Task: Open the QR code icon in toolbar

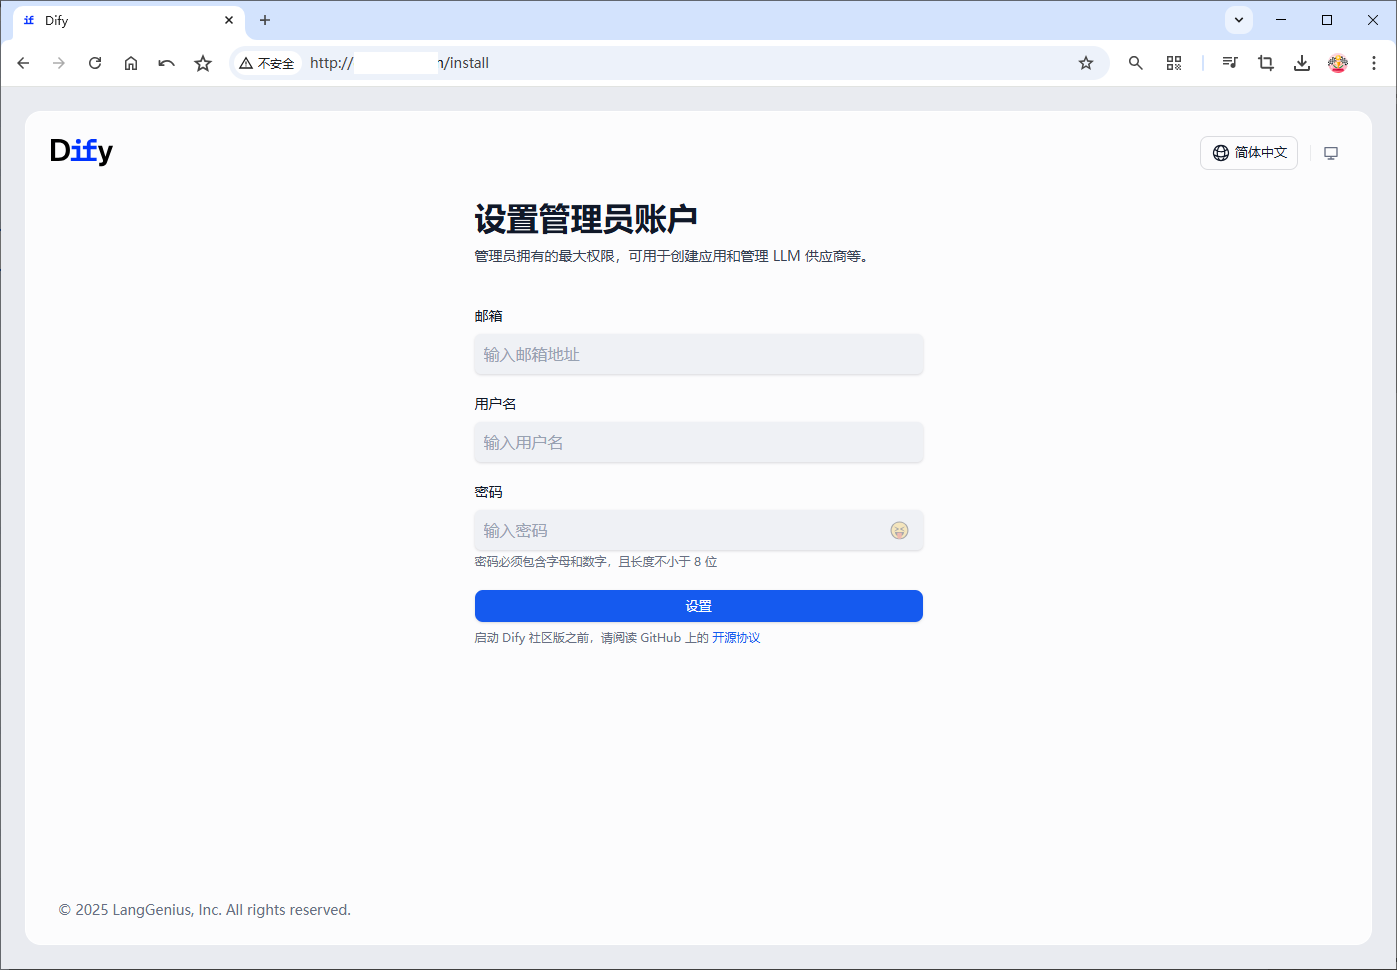Action: (1174, 63)
